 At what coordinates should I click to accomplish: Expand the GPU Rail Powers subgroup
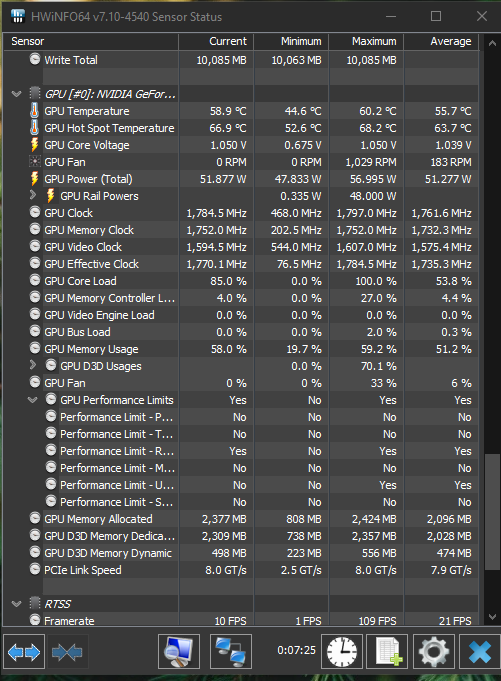point(33,195)
